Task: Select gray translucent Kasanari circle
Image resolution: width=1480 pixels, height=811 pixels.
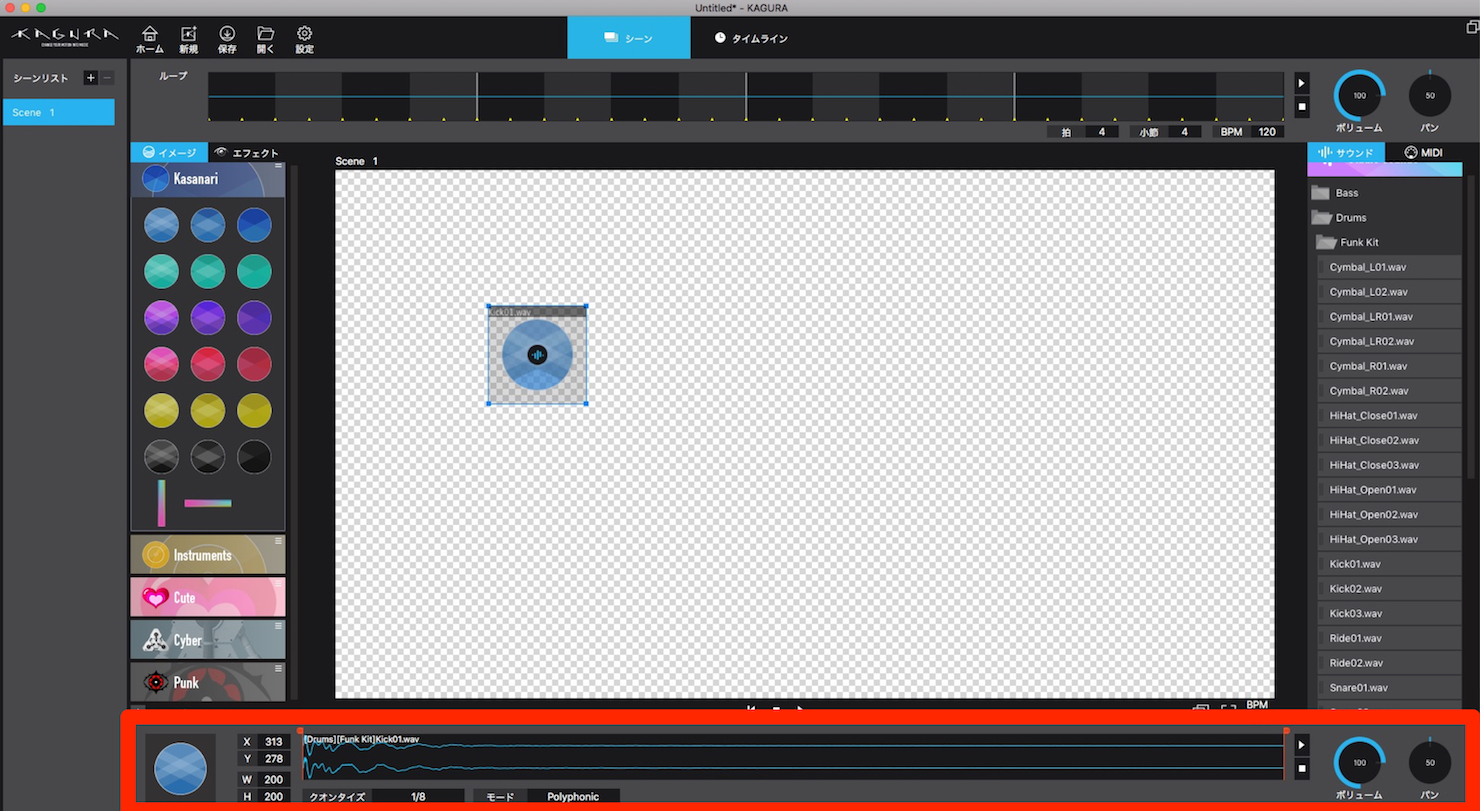Action: 161,457
